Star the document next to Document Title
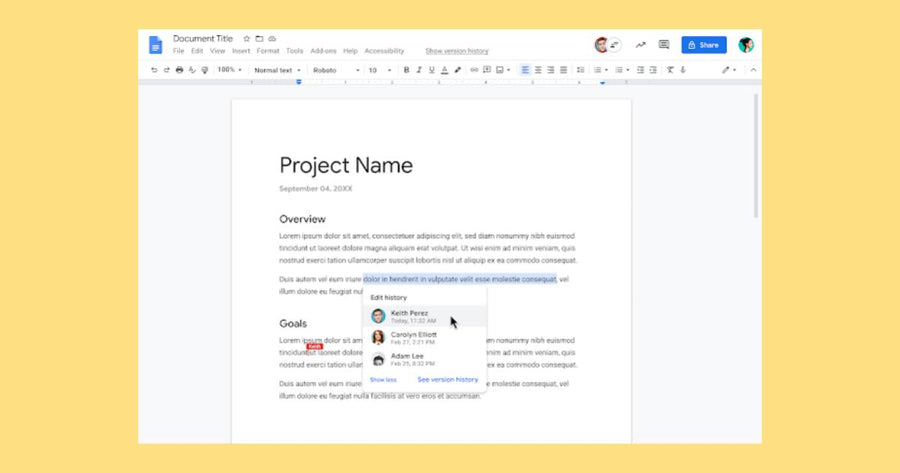This screenshot has height=473, width=900. pos(247,38)
